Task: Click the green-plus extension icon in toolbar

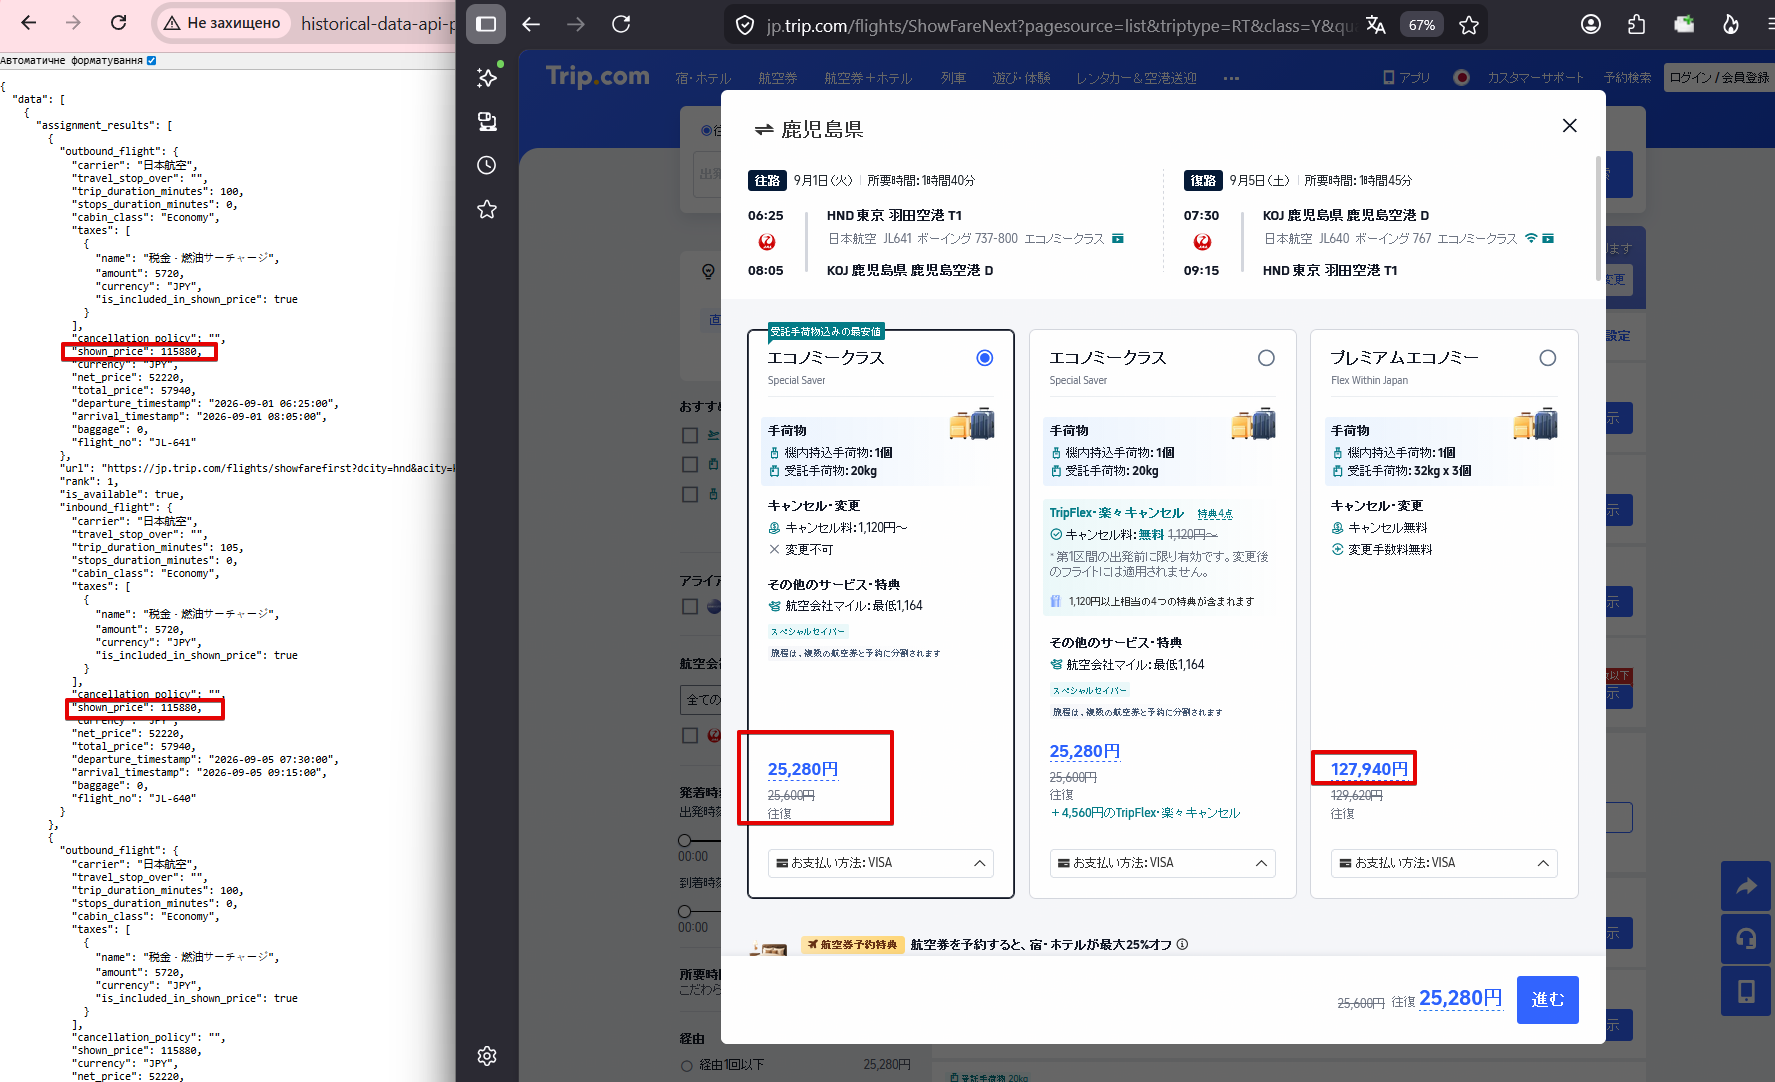Action: 1684,24
